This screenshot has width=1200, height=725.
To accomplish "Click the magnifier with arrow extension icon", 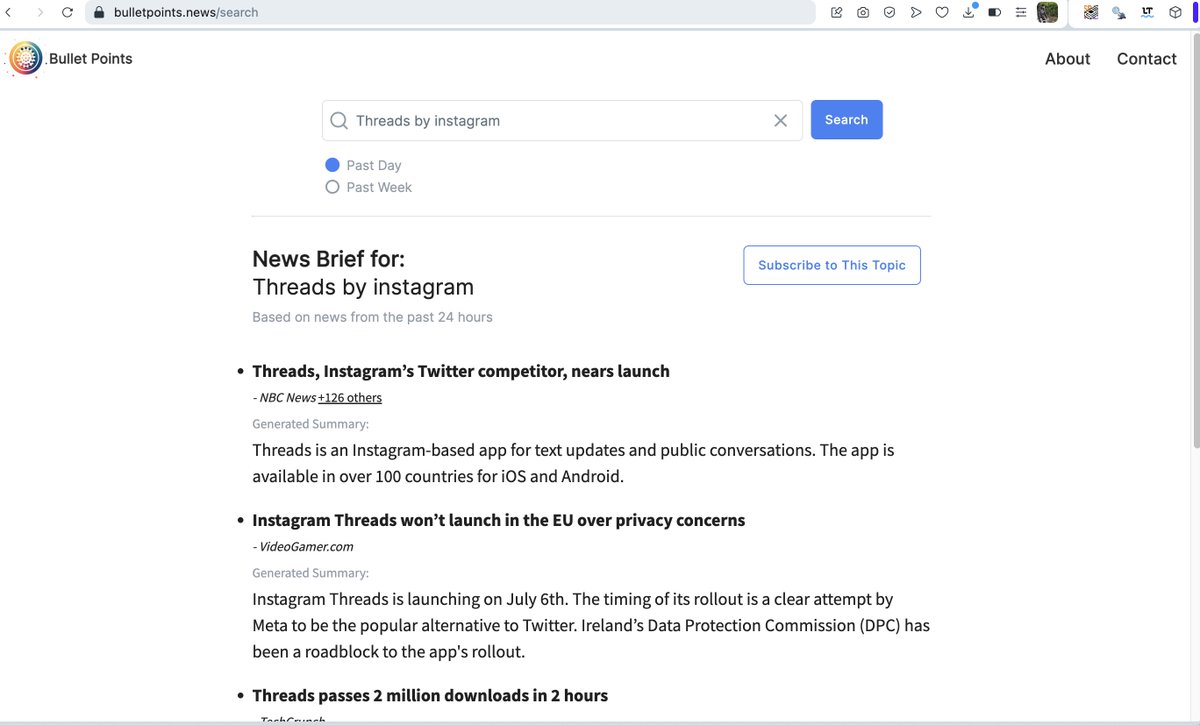I will click(1119, 13).
